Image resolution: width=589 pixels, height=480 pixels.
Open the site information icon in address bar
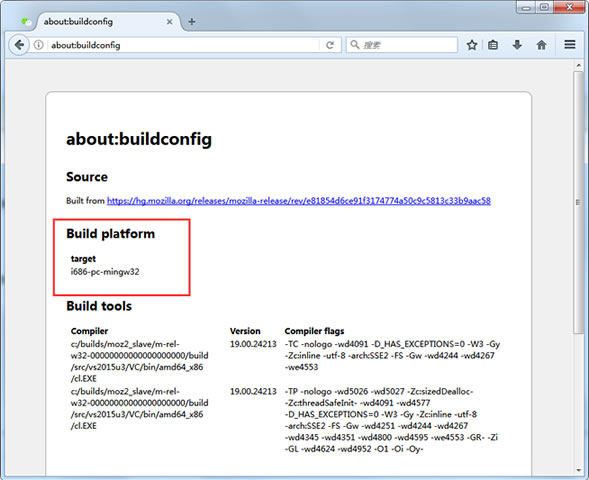[x=38, y=45]
